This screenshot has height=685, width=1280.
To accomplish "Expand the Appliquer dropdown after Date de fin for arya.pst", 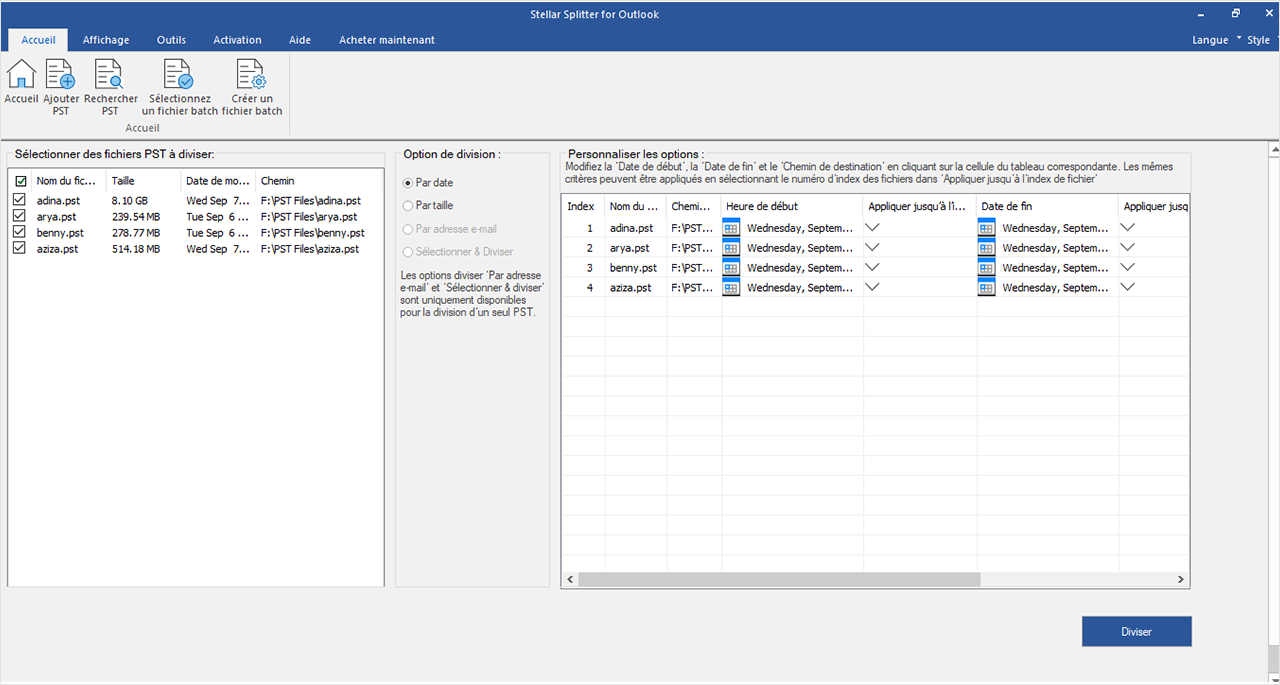I will (1128, 247).
